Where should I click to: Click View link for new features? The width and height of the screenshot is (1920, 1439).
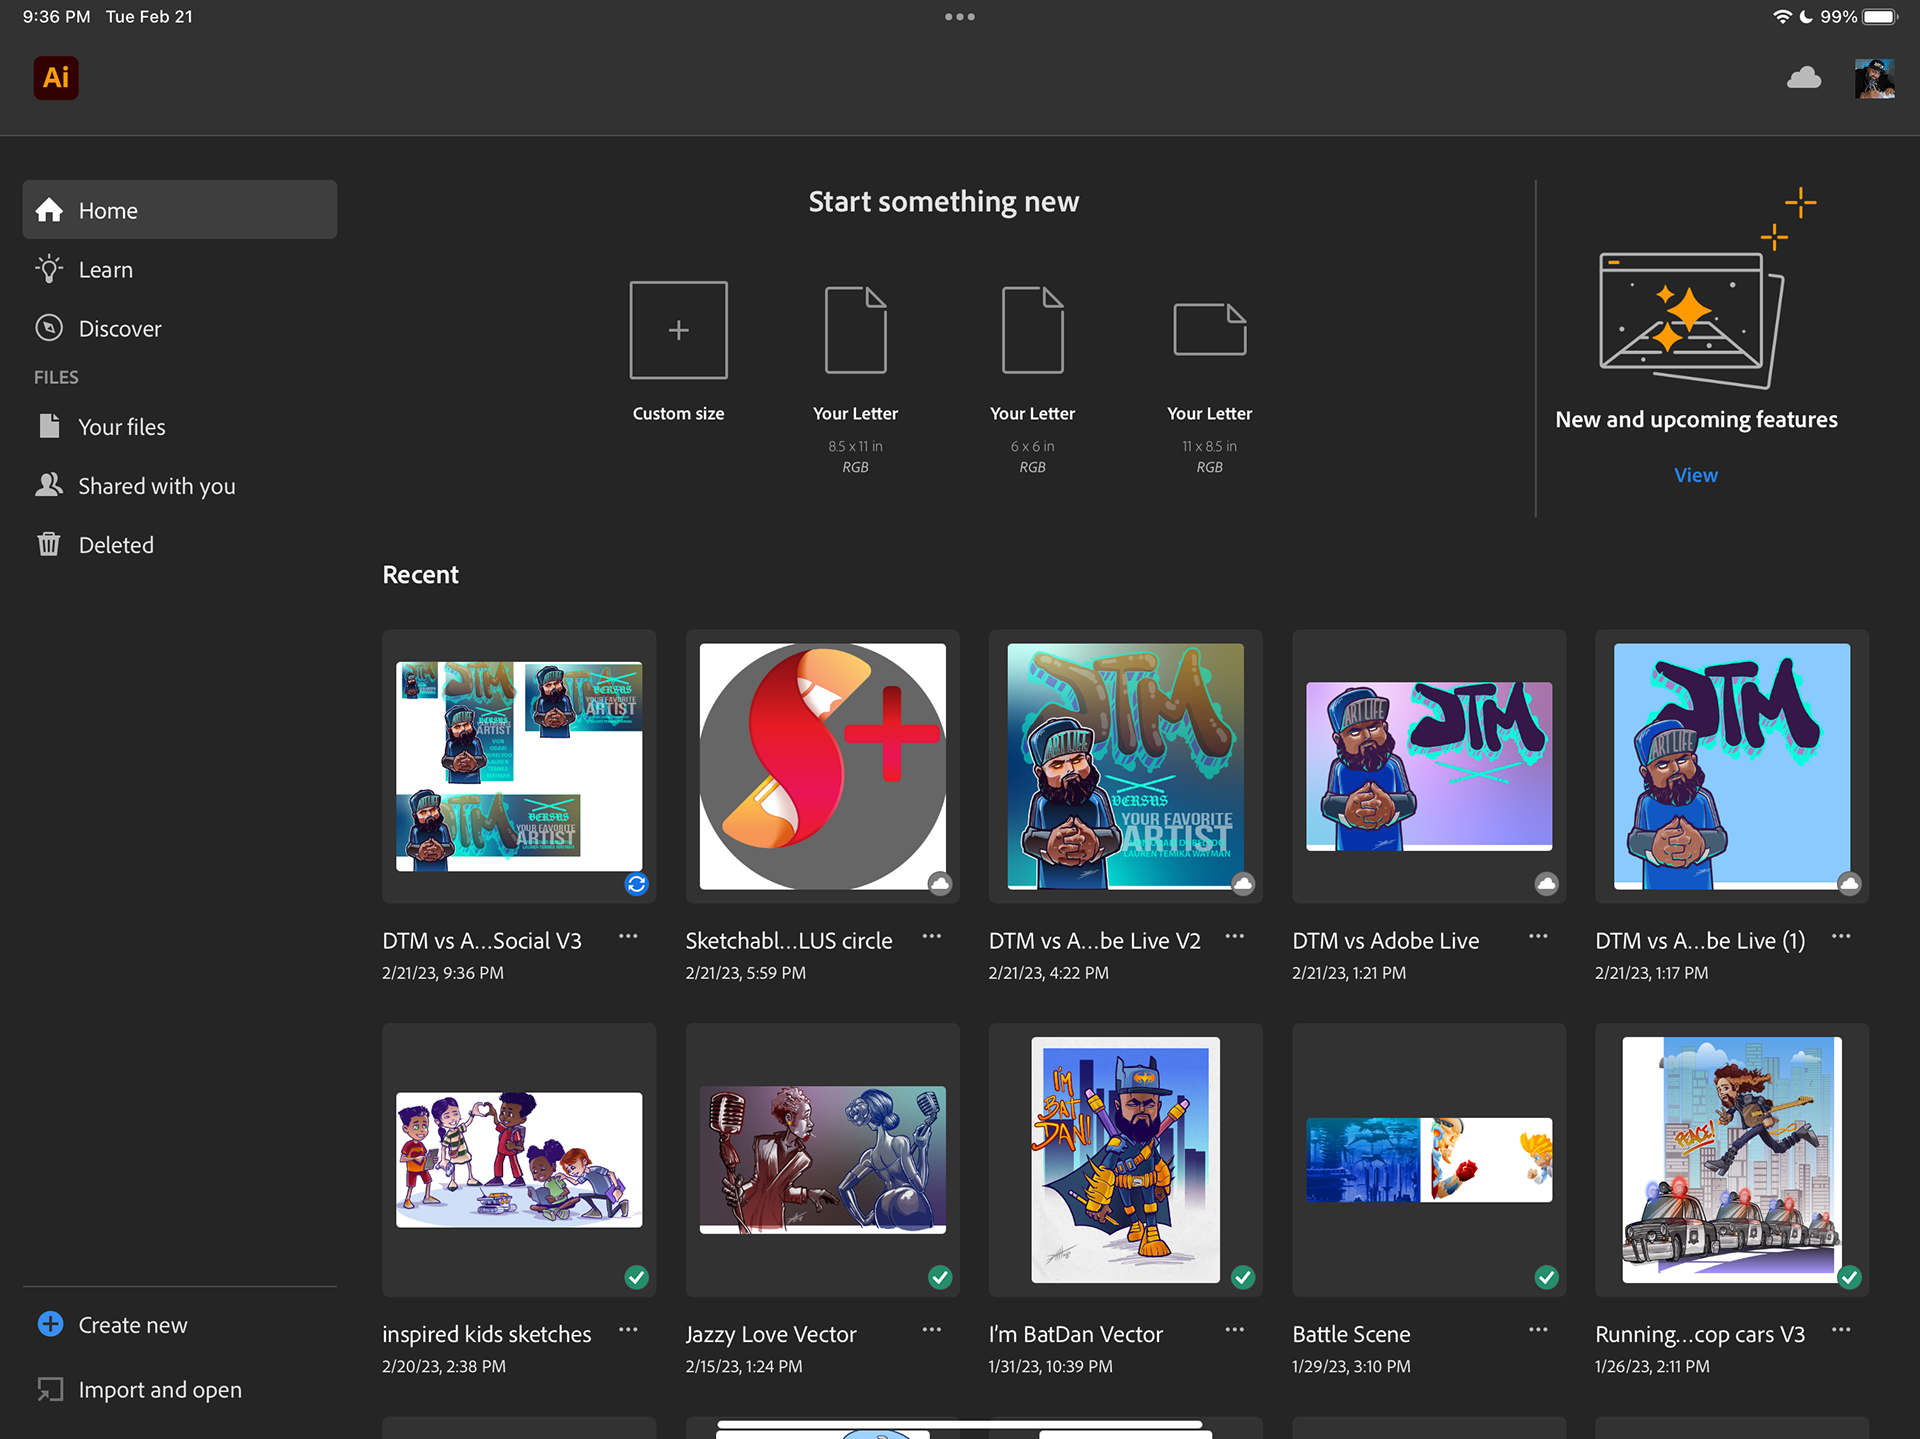(x=1696, y=475)
